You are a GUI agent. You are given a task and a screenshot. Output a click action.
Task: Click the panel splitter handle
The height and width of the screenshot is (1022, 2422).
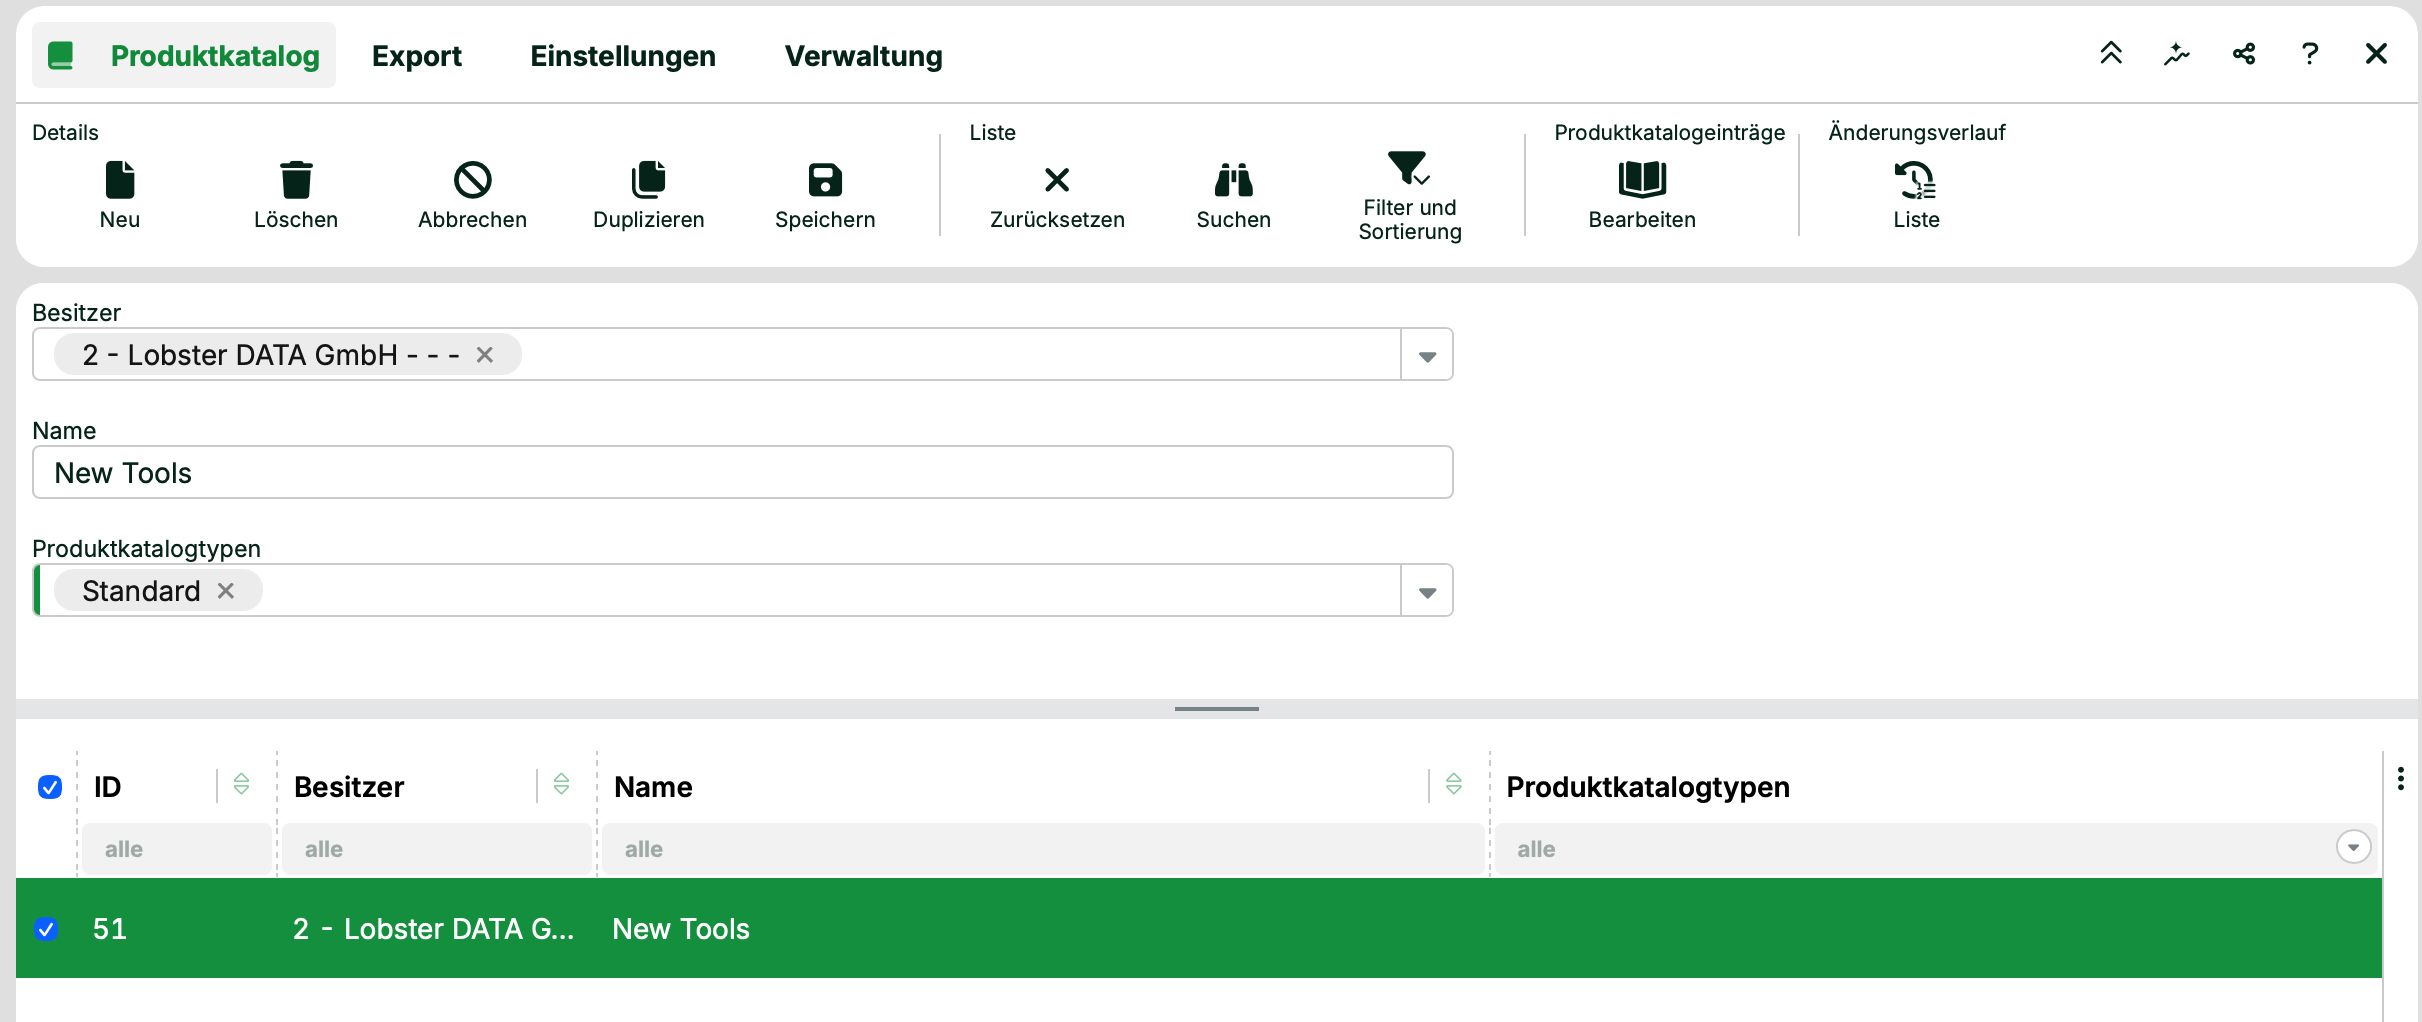click(x=1217, y=709)
